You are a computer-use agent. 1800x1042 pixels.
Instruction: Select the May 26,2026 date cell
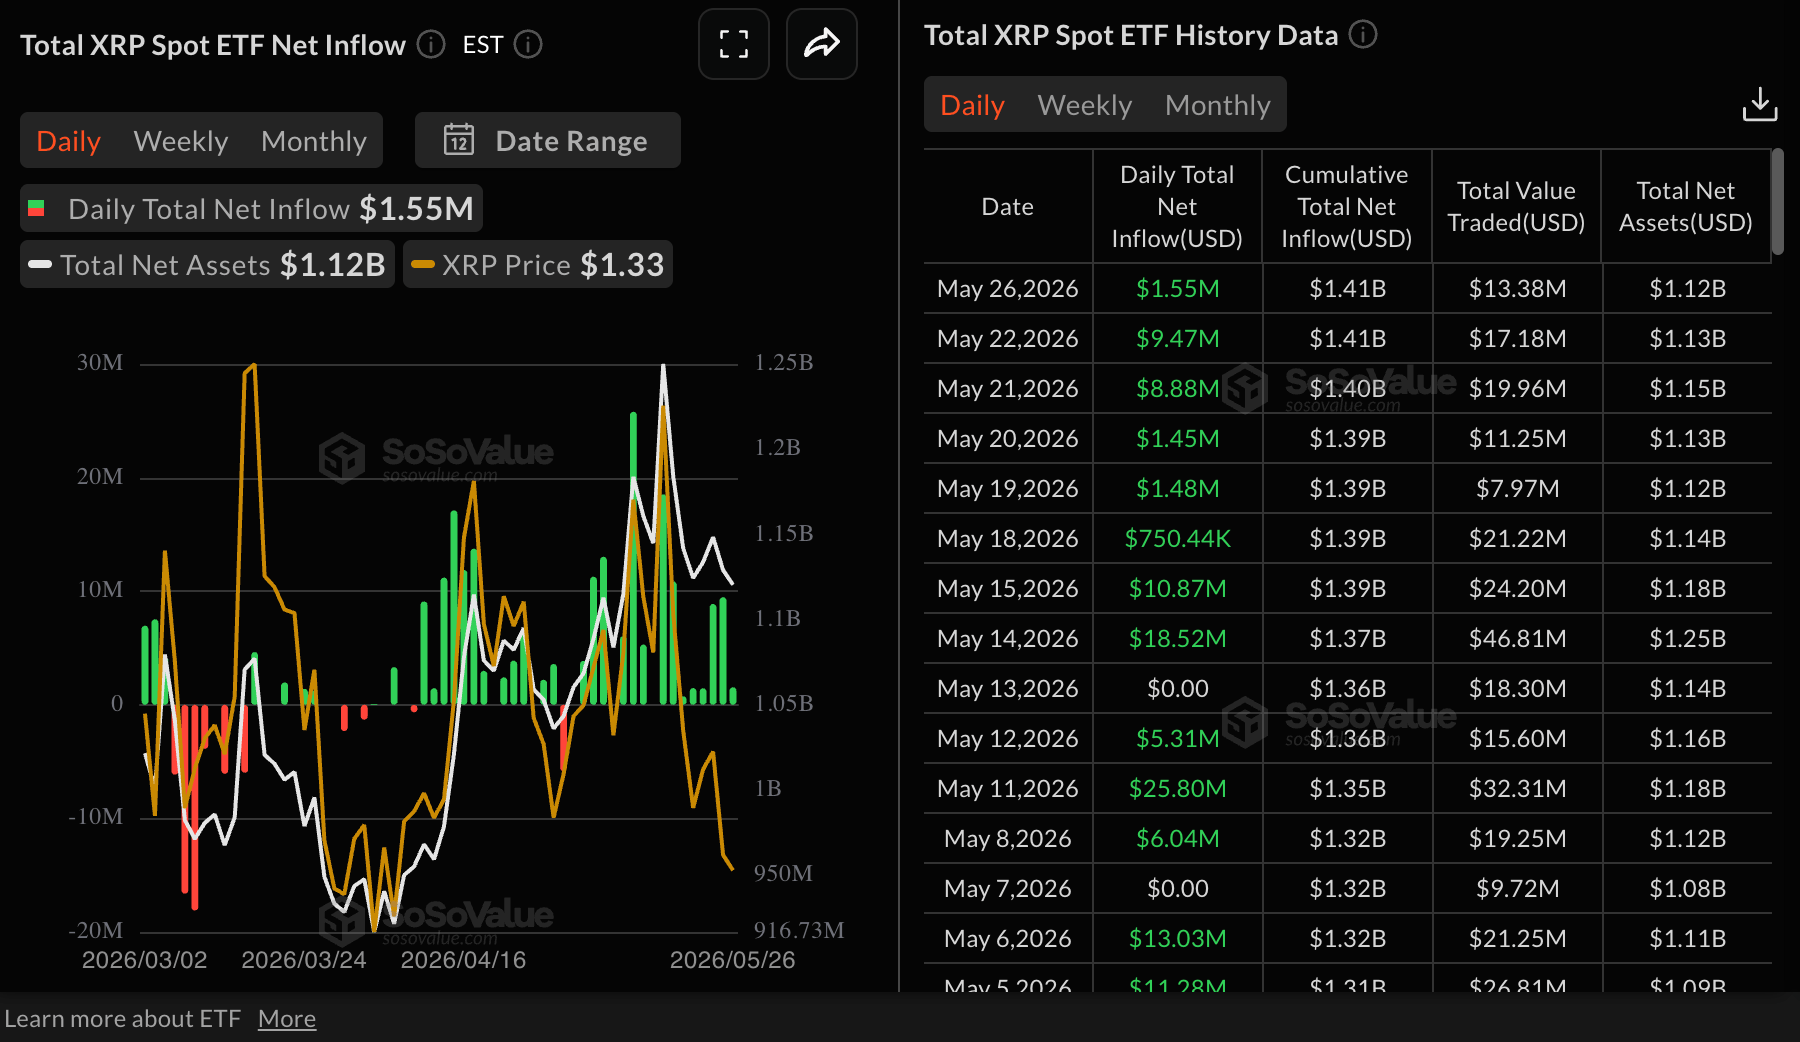coord(1008,288)
